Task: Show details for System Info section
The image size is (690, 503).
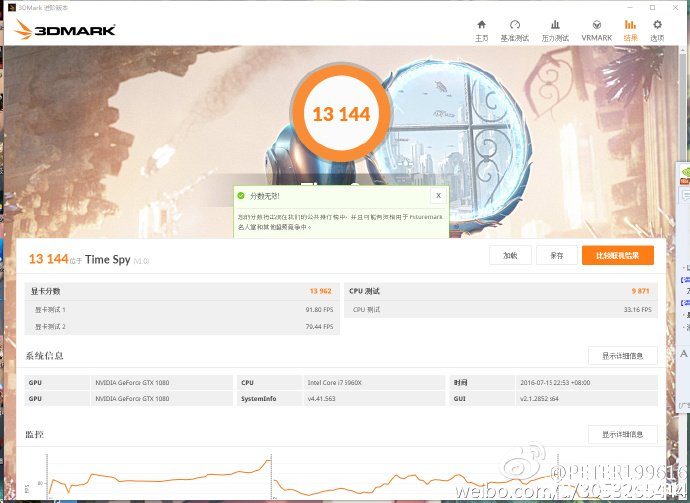Action: (623, 356)
